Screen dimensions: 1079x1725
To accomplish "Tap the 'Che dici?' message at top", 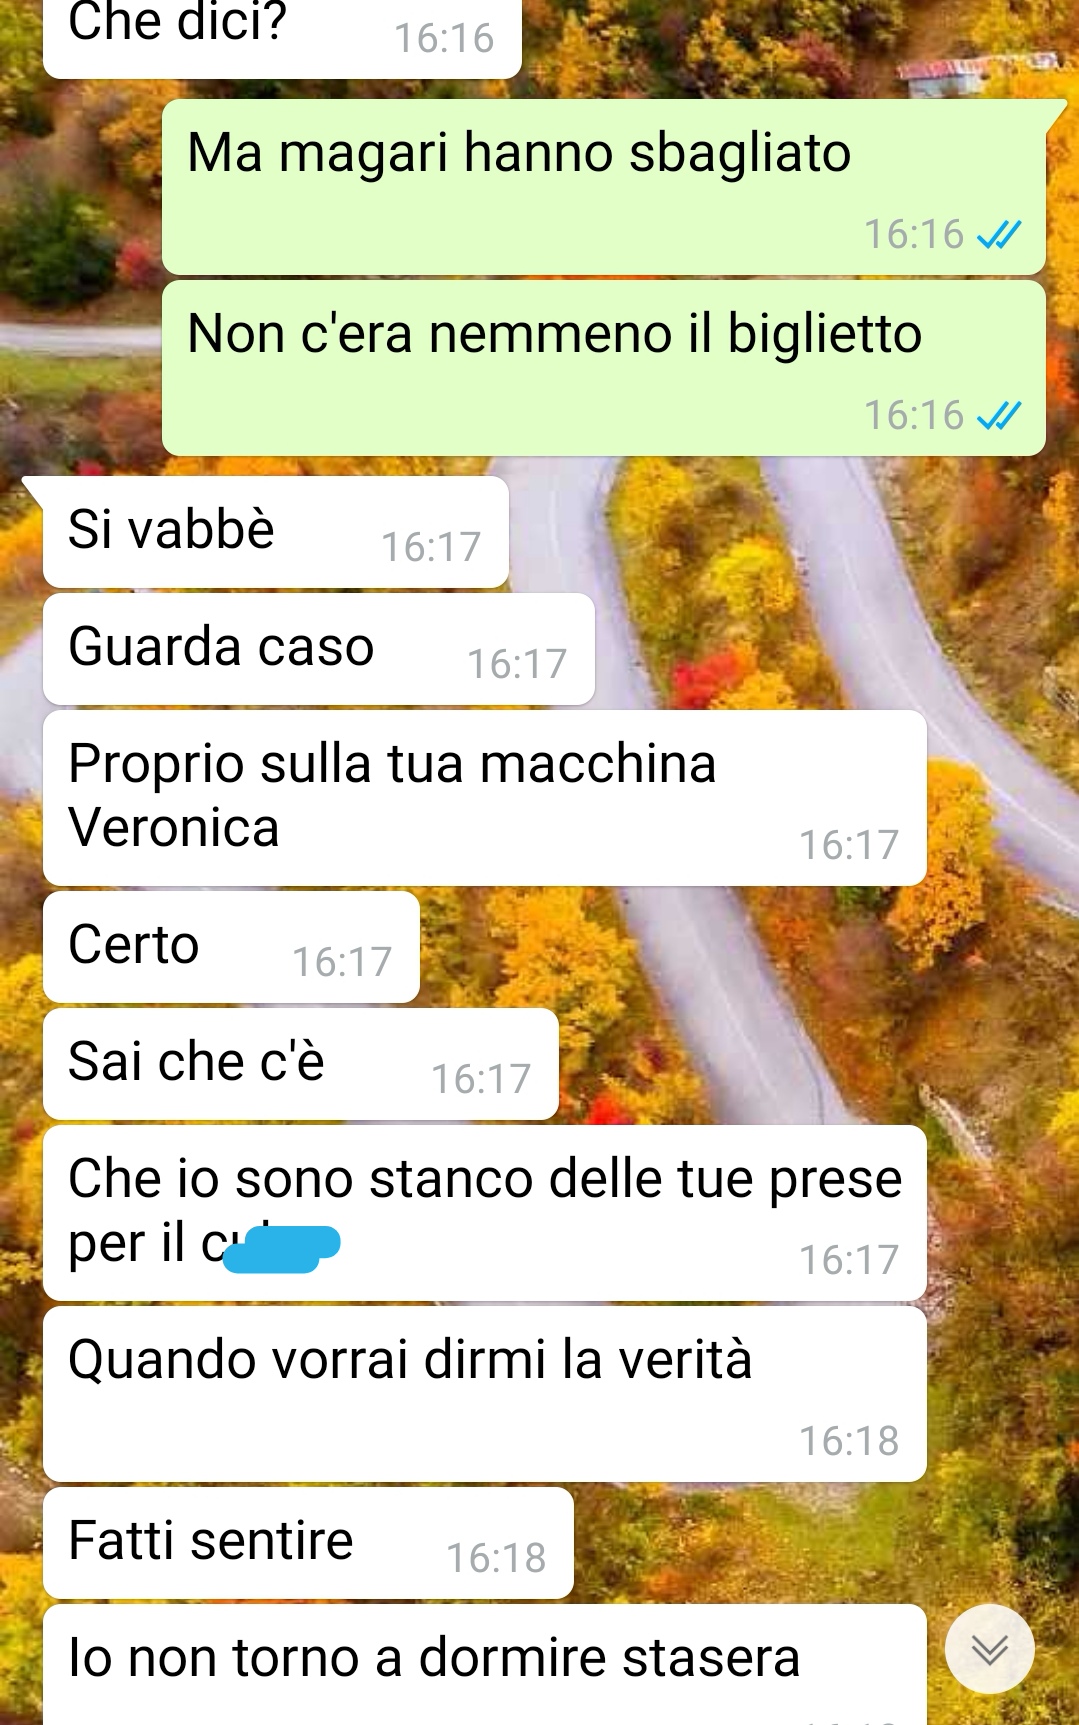I will coord(282,37).
